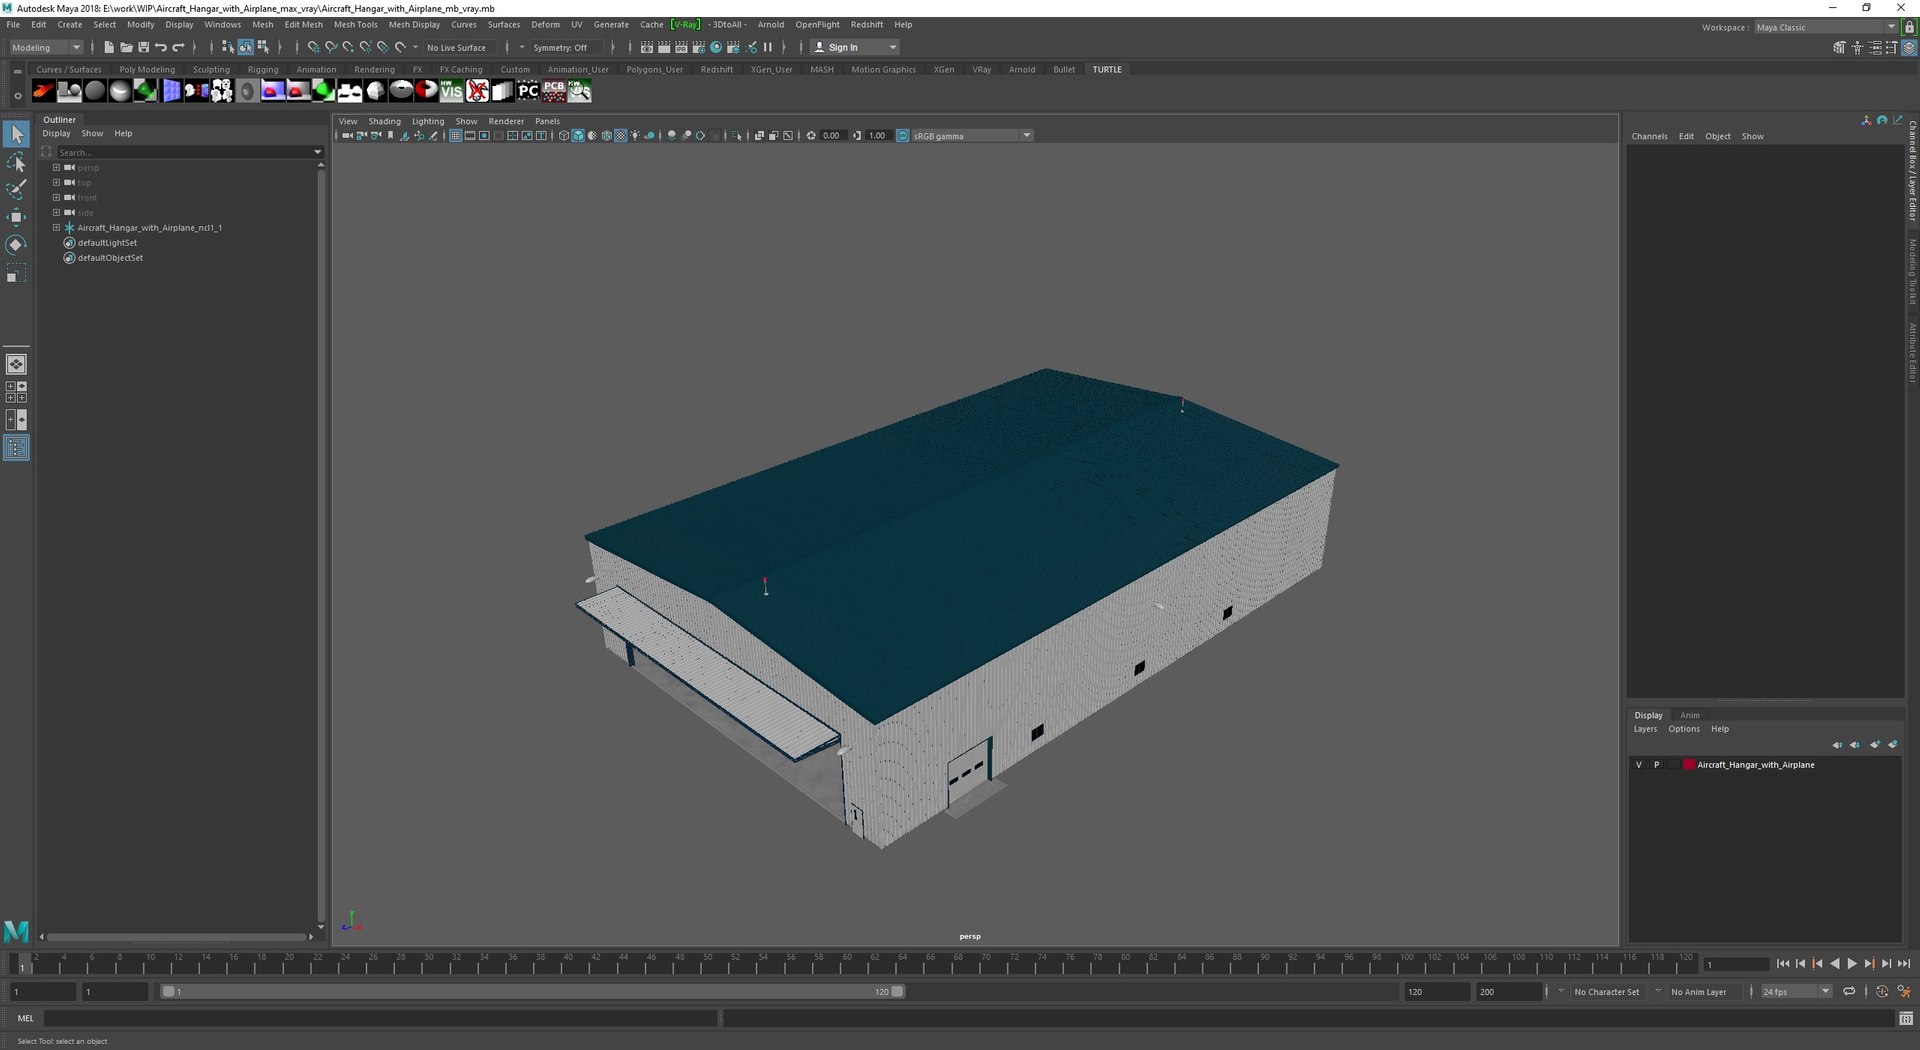Click frame 60 on the time slider
1920x1050 pixels.
(x=847, y=963)
